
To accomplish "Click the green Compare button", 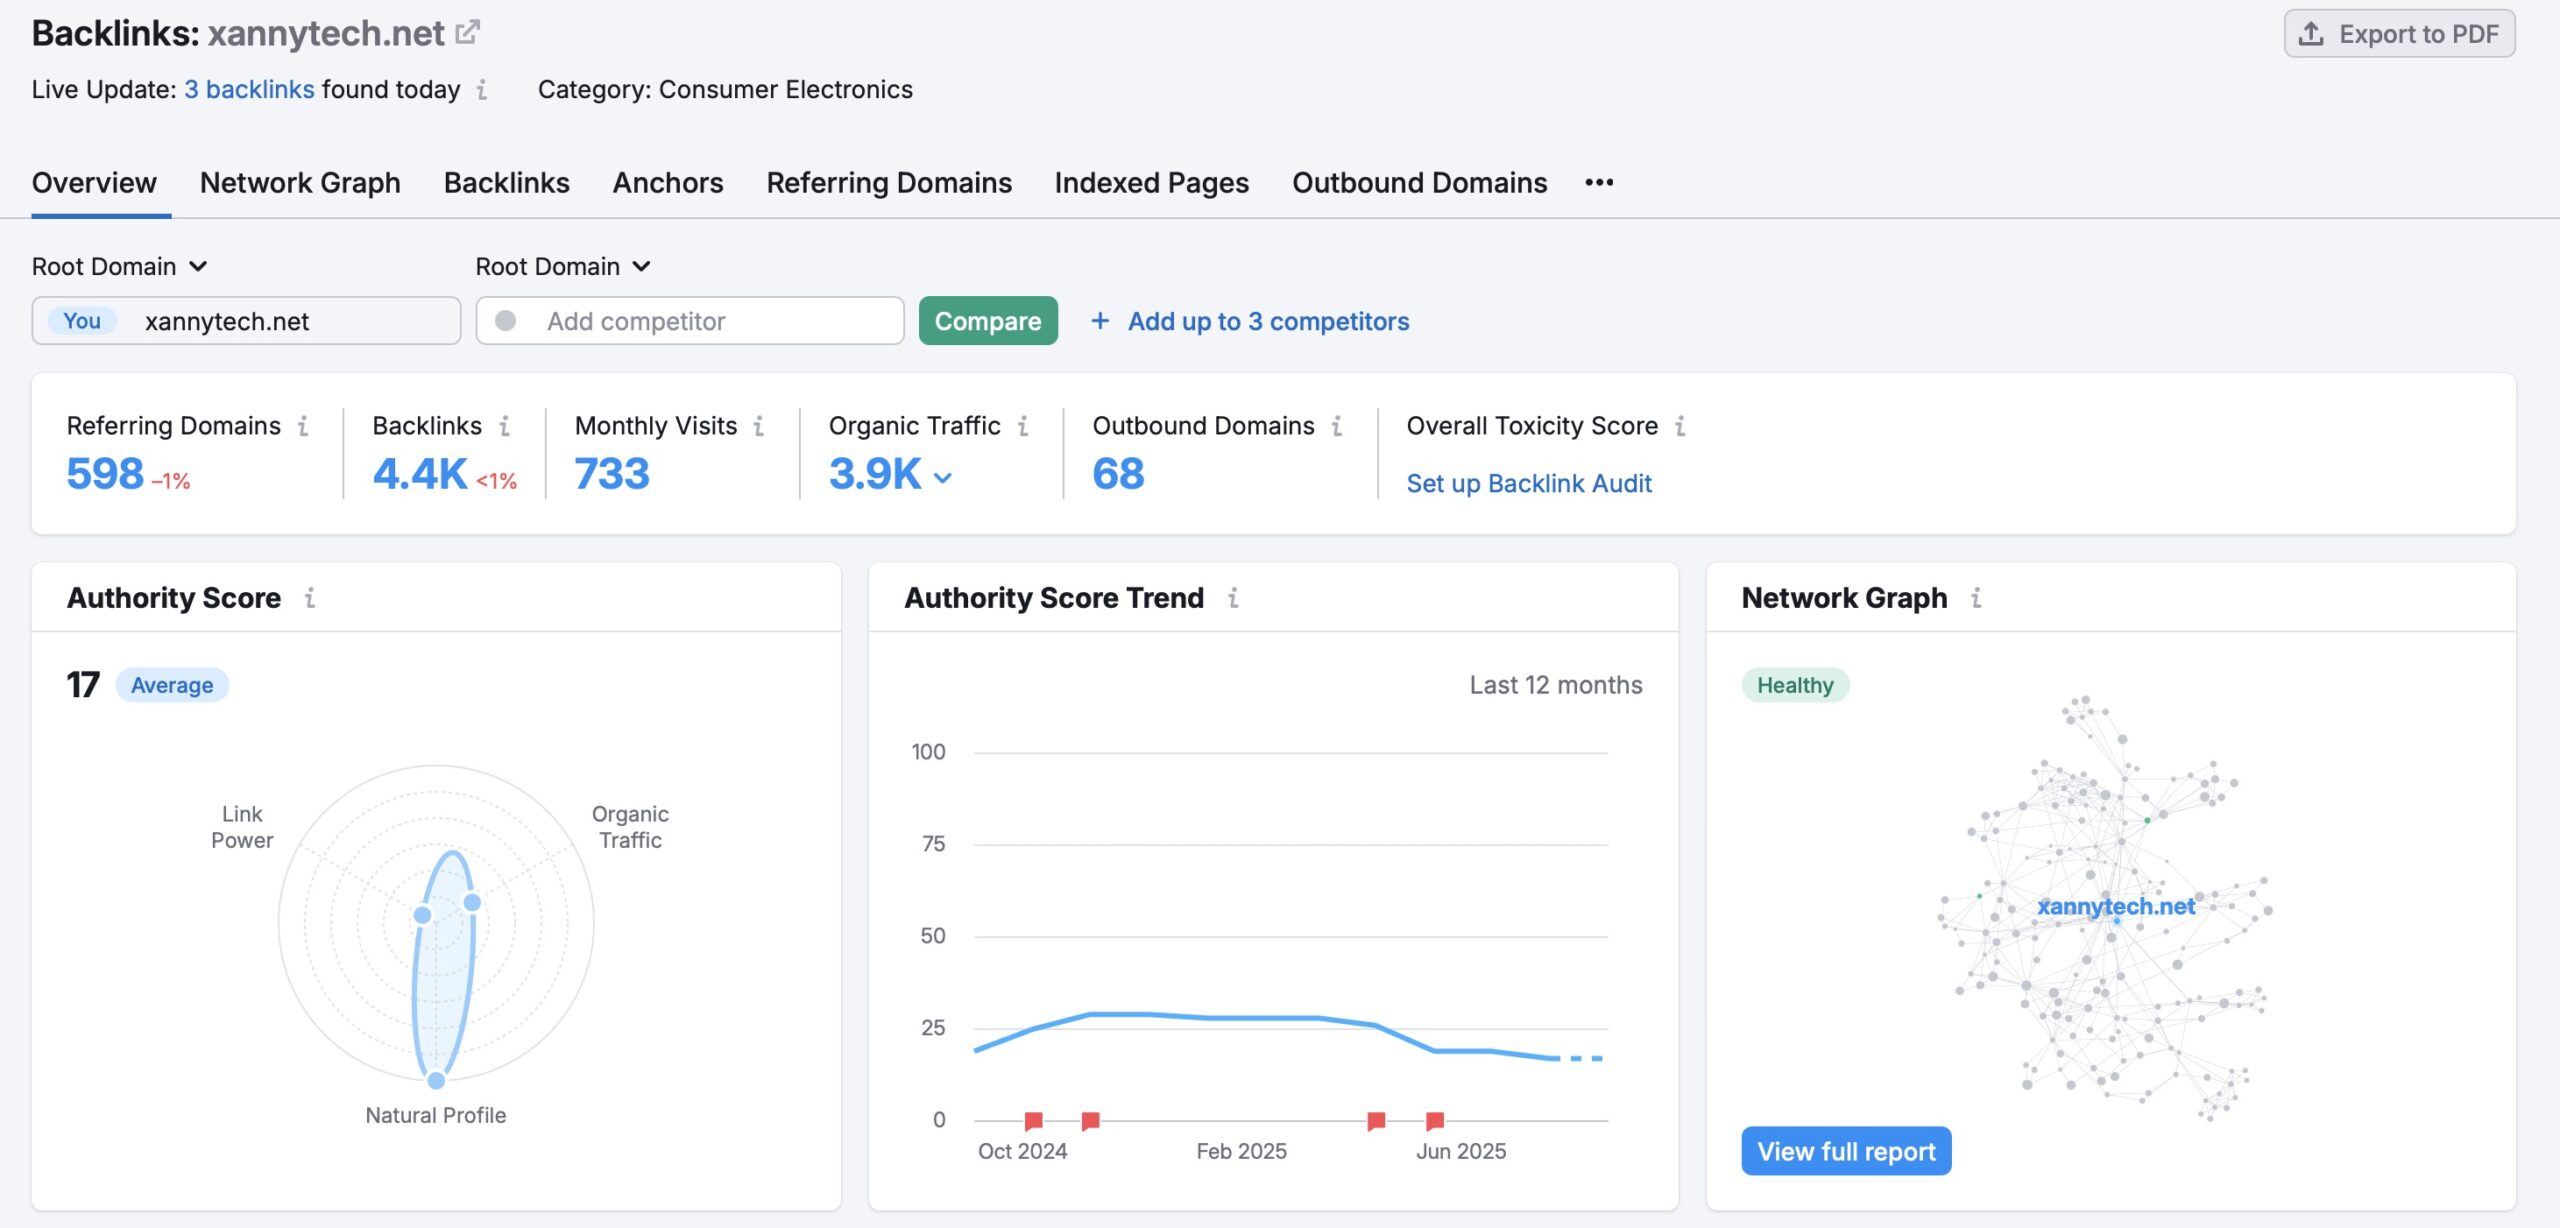I will [988, 321].
